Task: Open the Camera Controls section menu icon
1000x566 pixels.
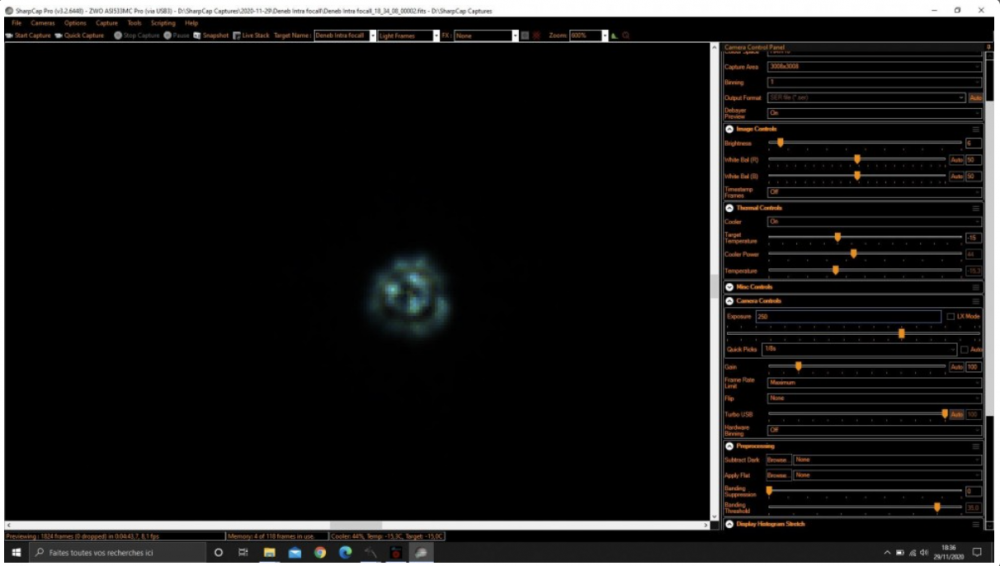Action: click(x=976, y=301)
